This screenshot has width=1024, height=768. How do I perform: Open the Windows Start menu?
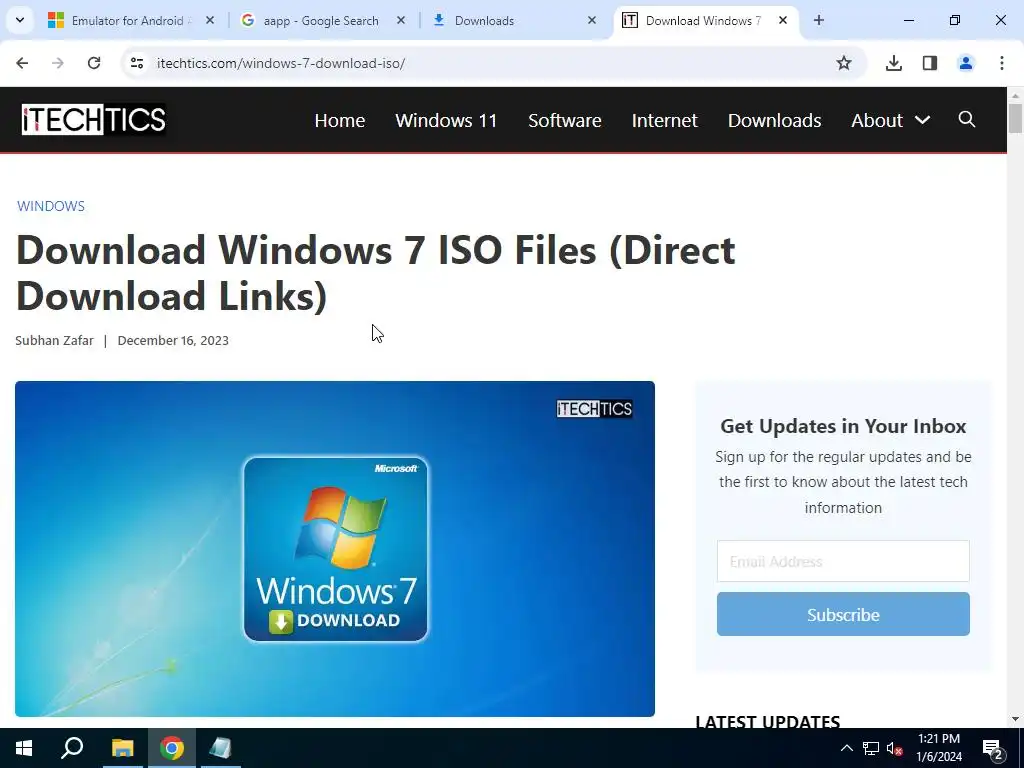point(24,748)
